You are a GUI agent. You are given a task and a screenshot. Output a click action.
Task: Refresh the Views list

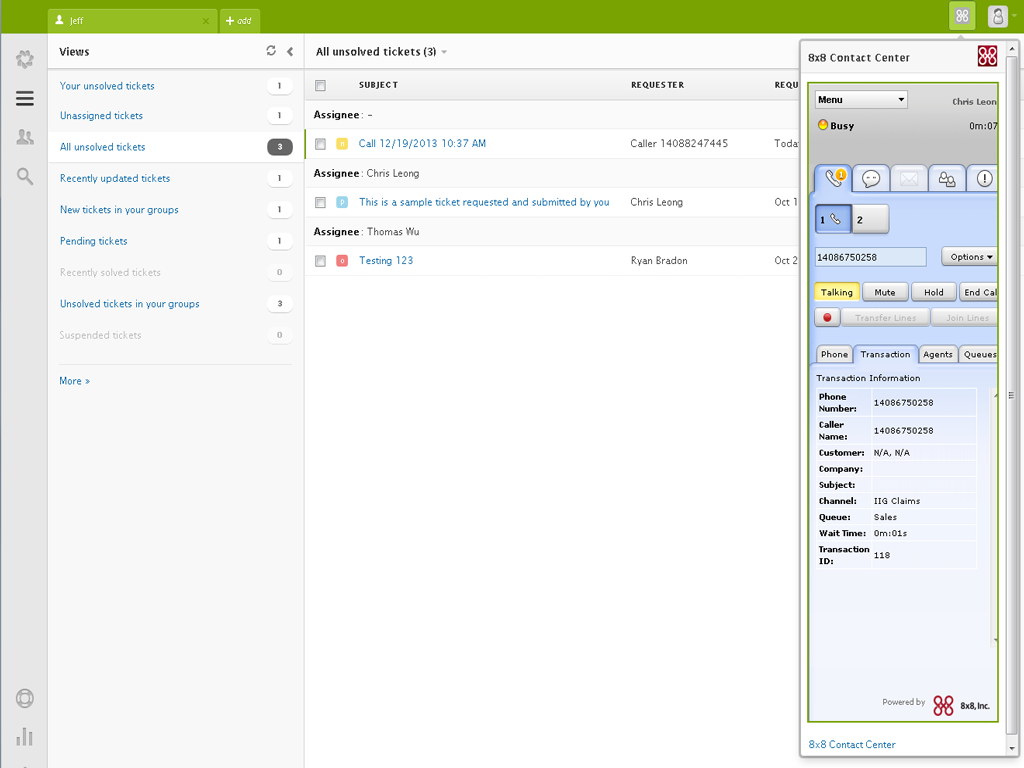click(269, 51)
